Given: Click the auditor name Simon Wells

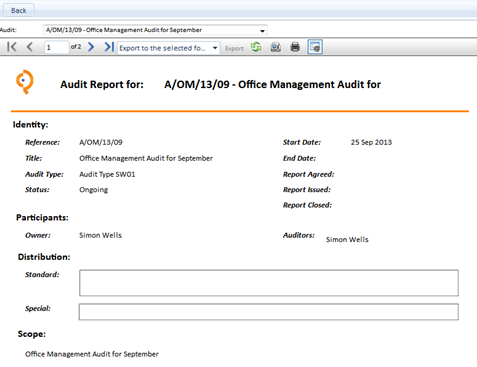Looking at the screenshot, I should coord(347,240).
